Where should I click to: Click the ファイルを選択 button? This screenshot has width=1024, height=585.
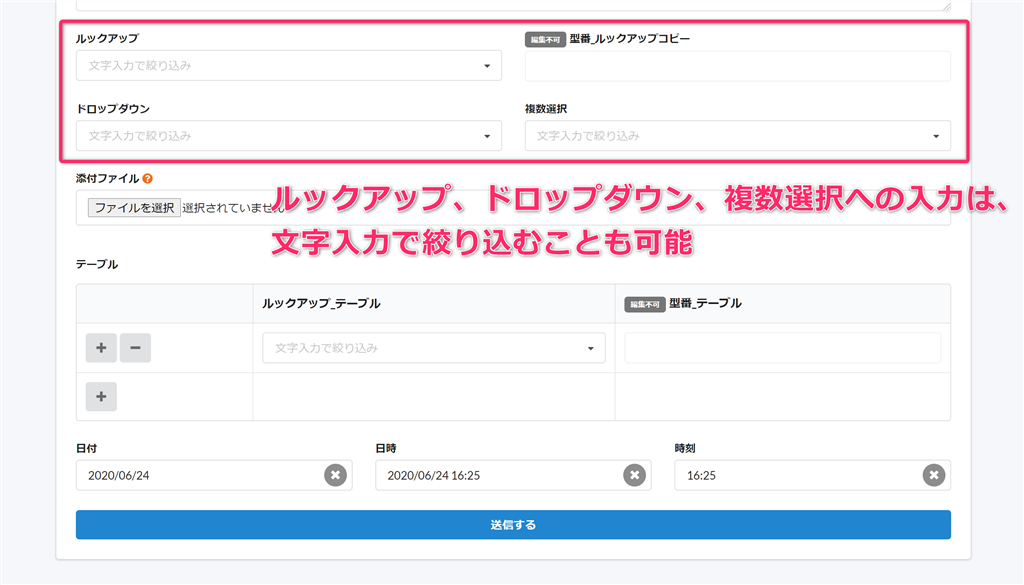pyautogui.click(x=134, y=208)
